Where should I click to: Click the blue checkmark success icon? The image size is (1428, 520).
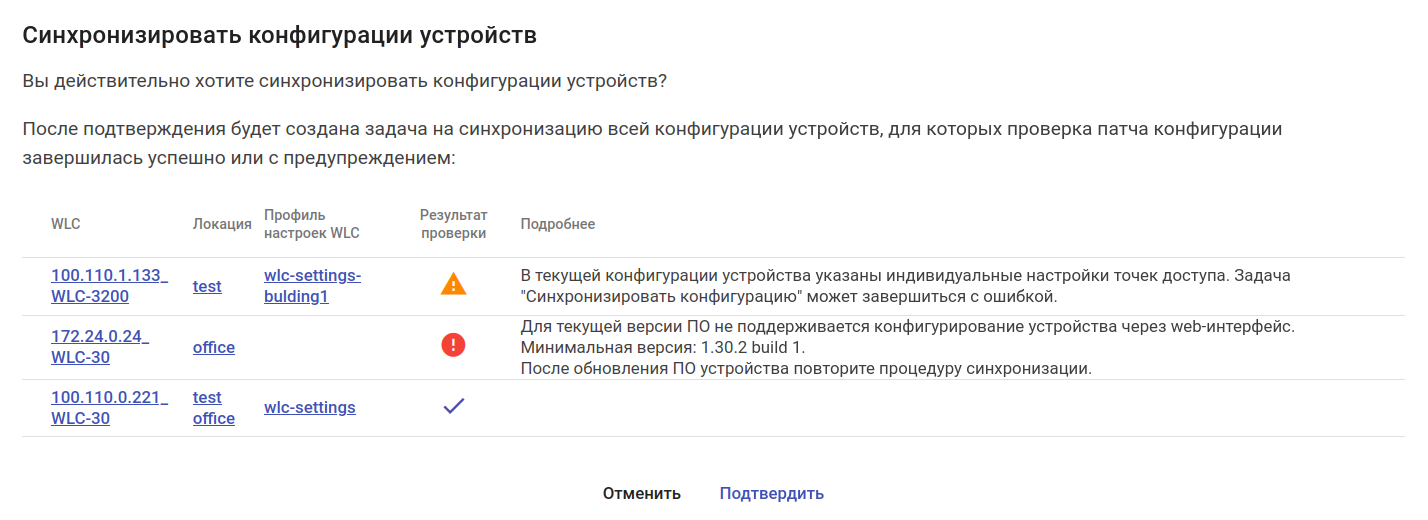(453, 407)
